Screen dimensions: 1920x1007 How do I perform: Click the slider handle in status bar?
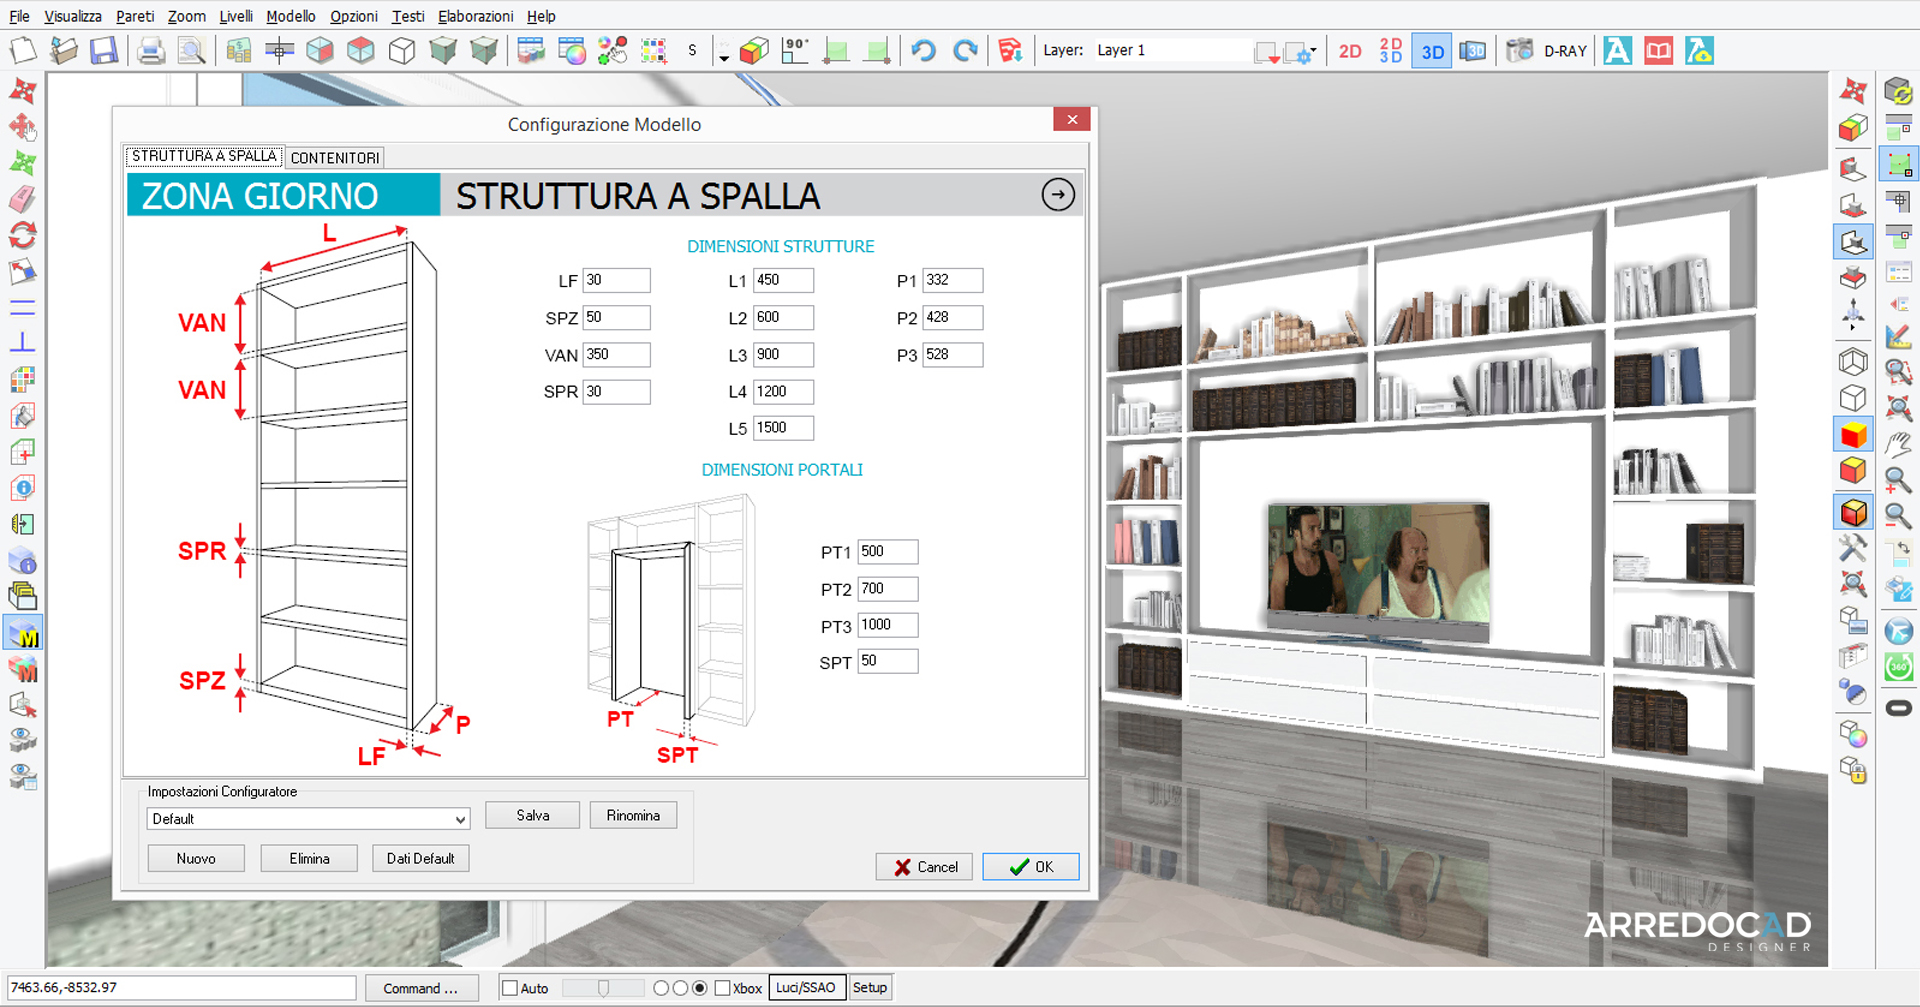point(603,988)
